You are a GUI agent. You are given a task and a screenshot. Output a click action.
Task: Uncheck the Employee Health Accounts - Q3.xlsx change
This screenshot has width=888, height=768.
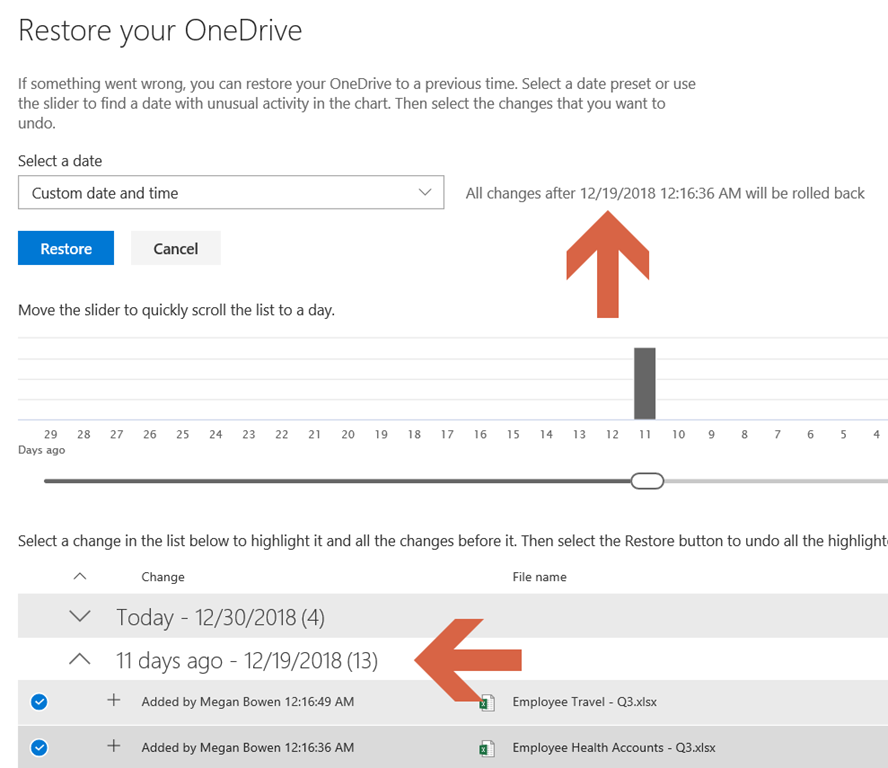[x=39, y=748]
